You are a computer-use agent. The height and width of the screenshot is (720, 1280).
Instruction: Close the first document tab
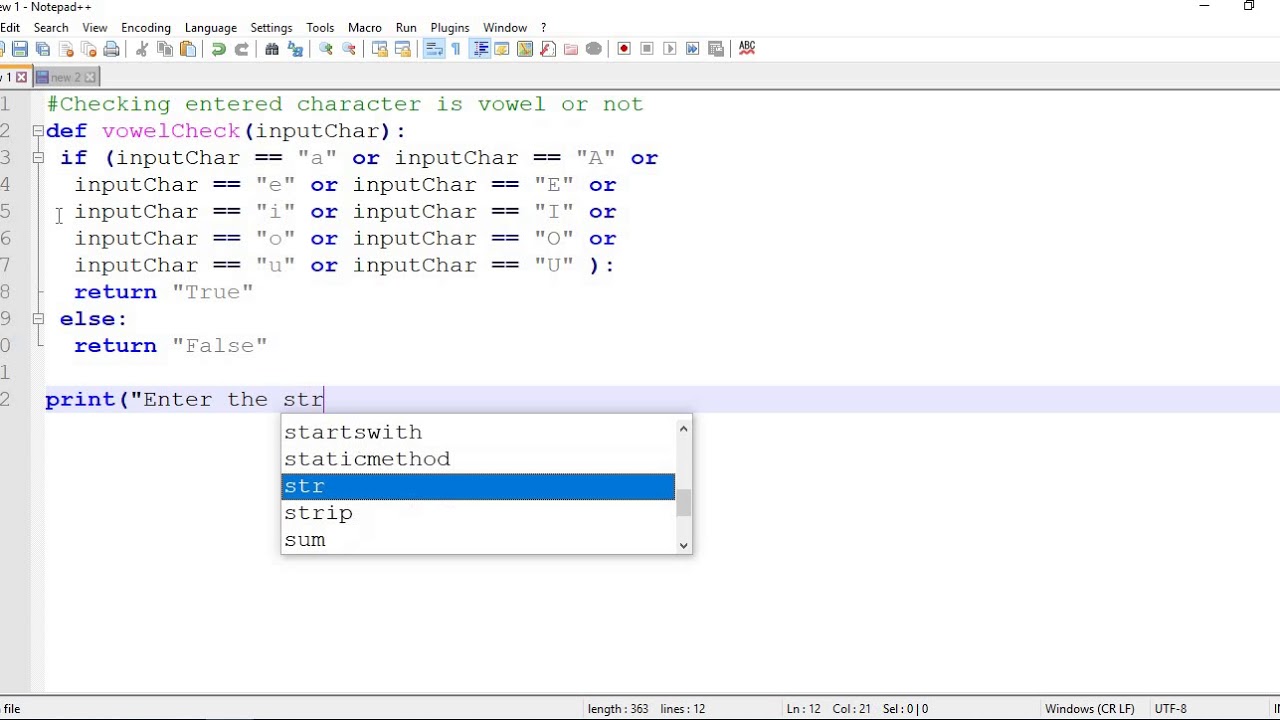(x=21, y=77)
